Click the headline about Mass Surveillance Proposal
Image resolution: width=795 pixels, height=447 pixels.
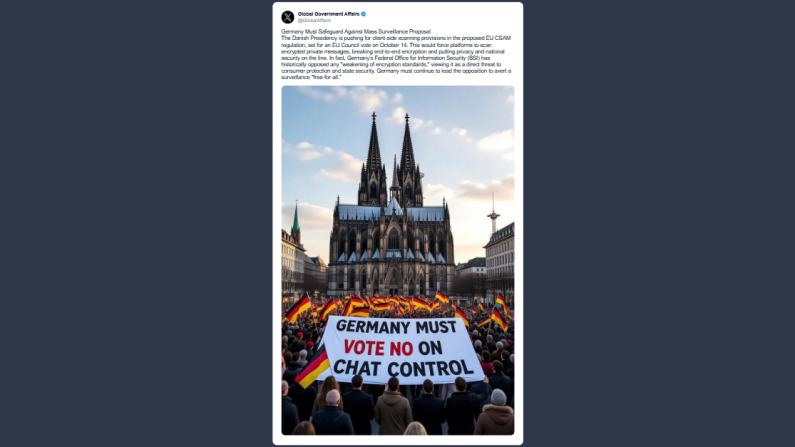coord(356,31)
